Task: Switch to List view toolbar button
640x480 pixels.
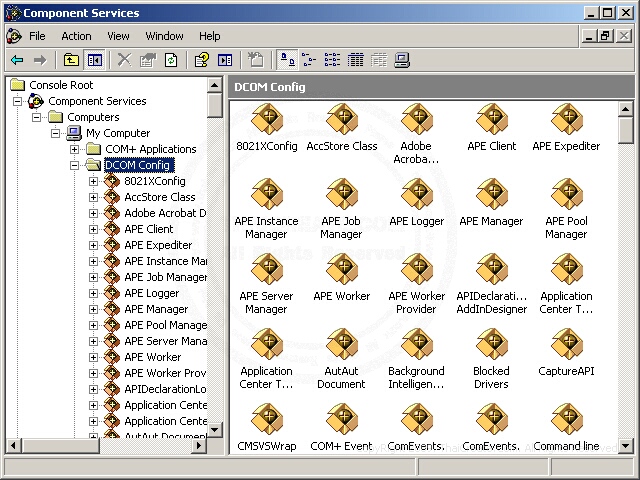Action: tap(332, 60)
